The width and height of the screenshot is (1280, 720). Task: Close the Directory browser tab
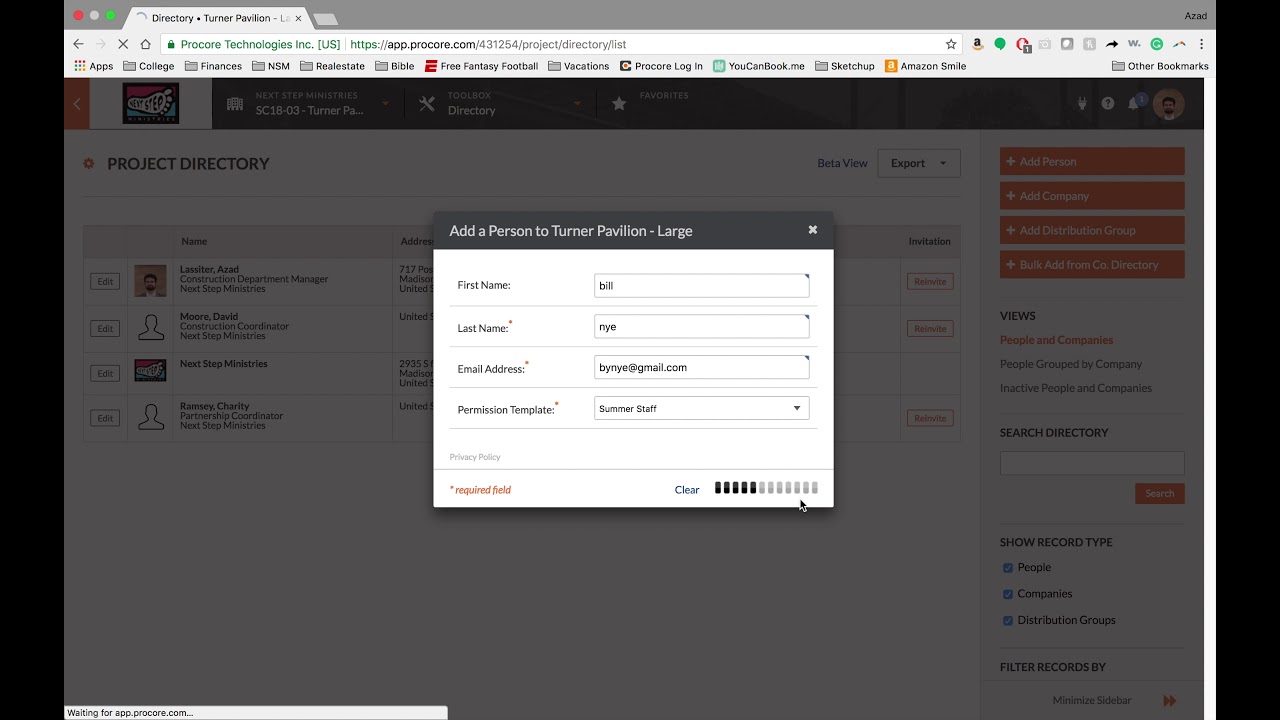click(x=298, y=18)
